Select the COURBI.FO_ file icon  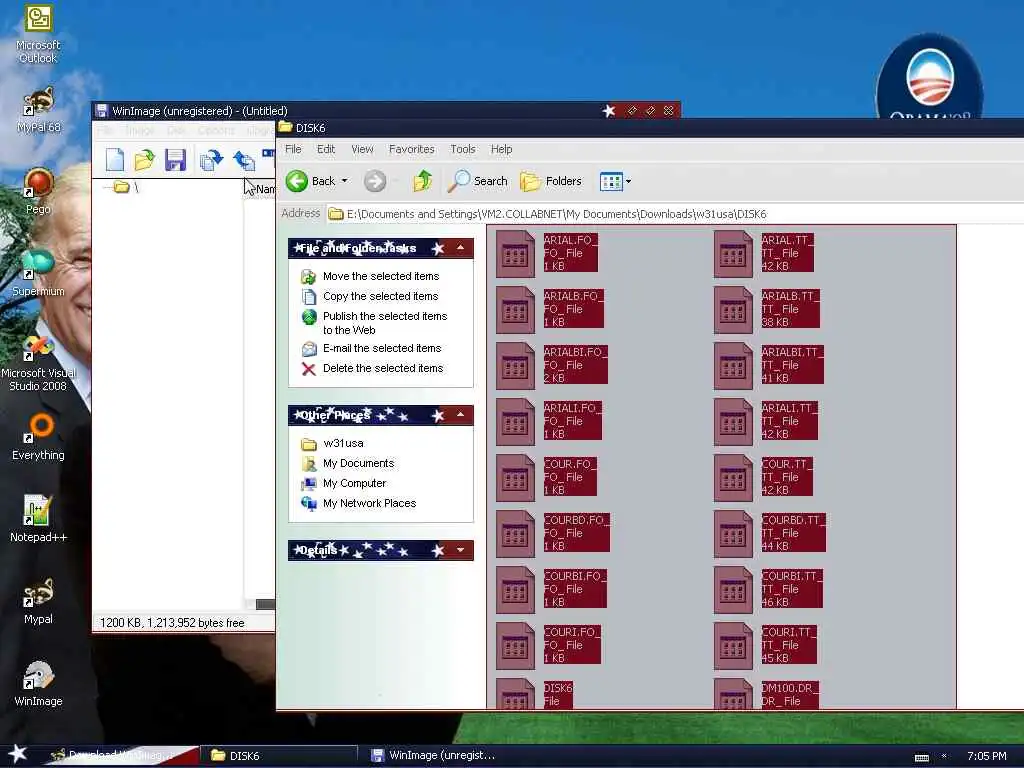tap(515, 590)
